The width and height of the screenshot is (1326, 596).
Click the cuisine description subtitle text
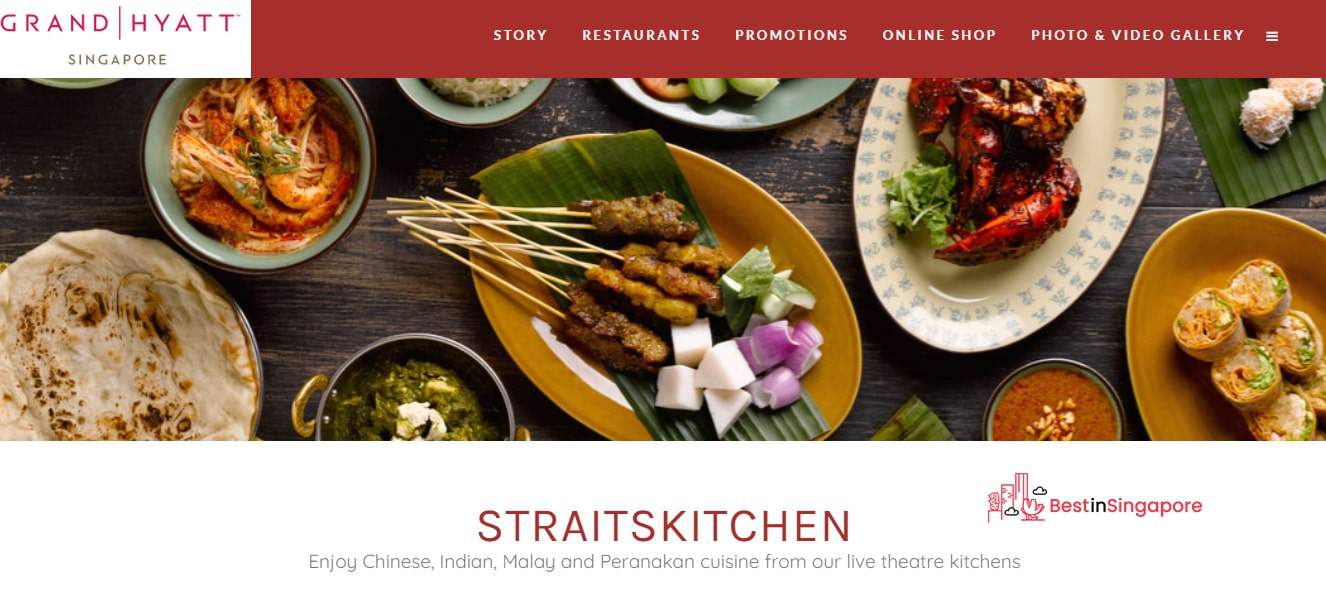click(664, 562)
